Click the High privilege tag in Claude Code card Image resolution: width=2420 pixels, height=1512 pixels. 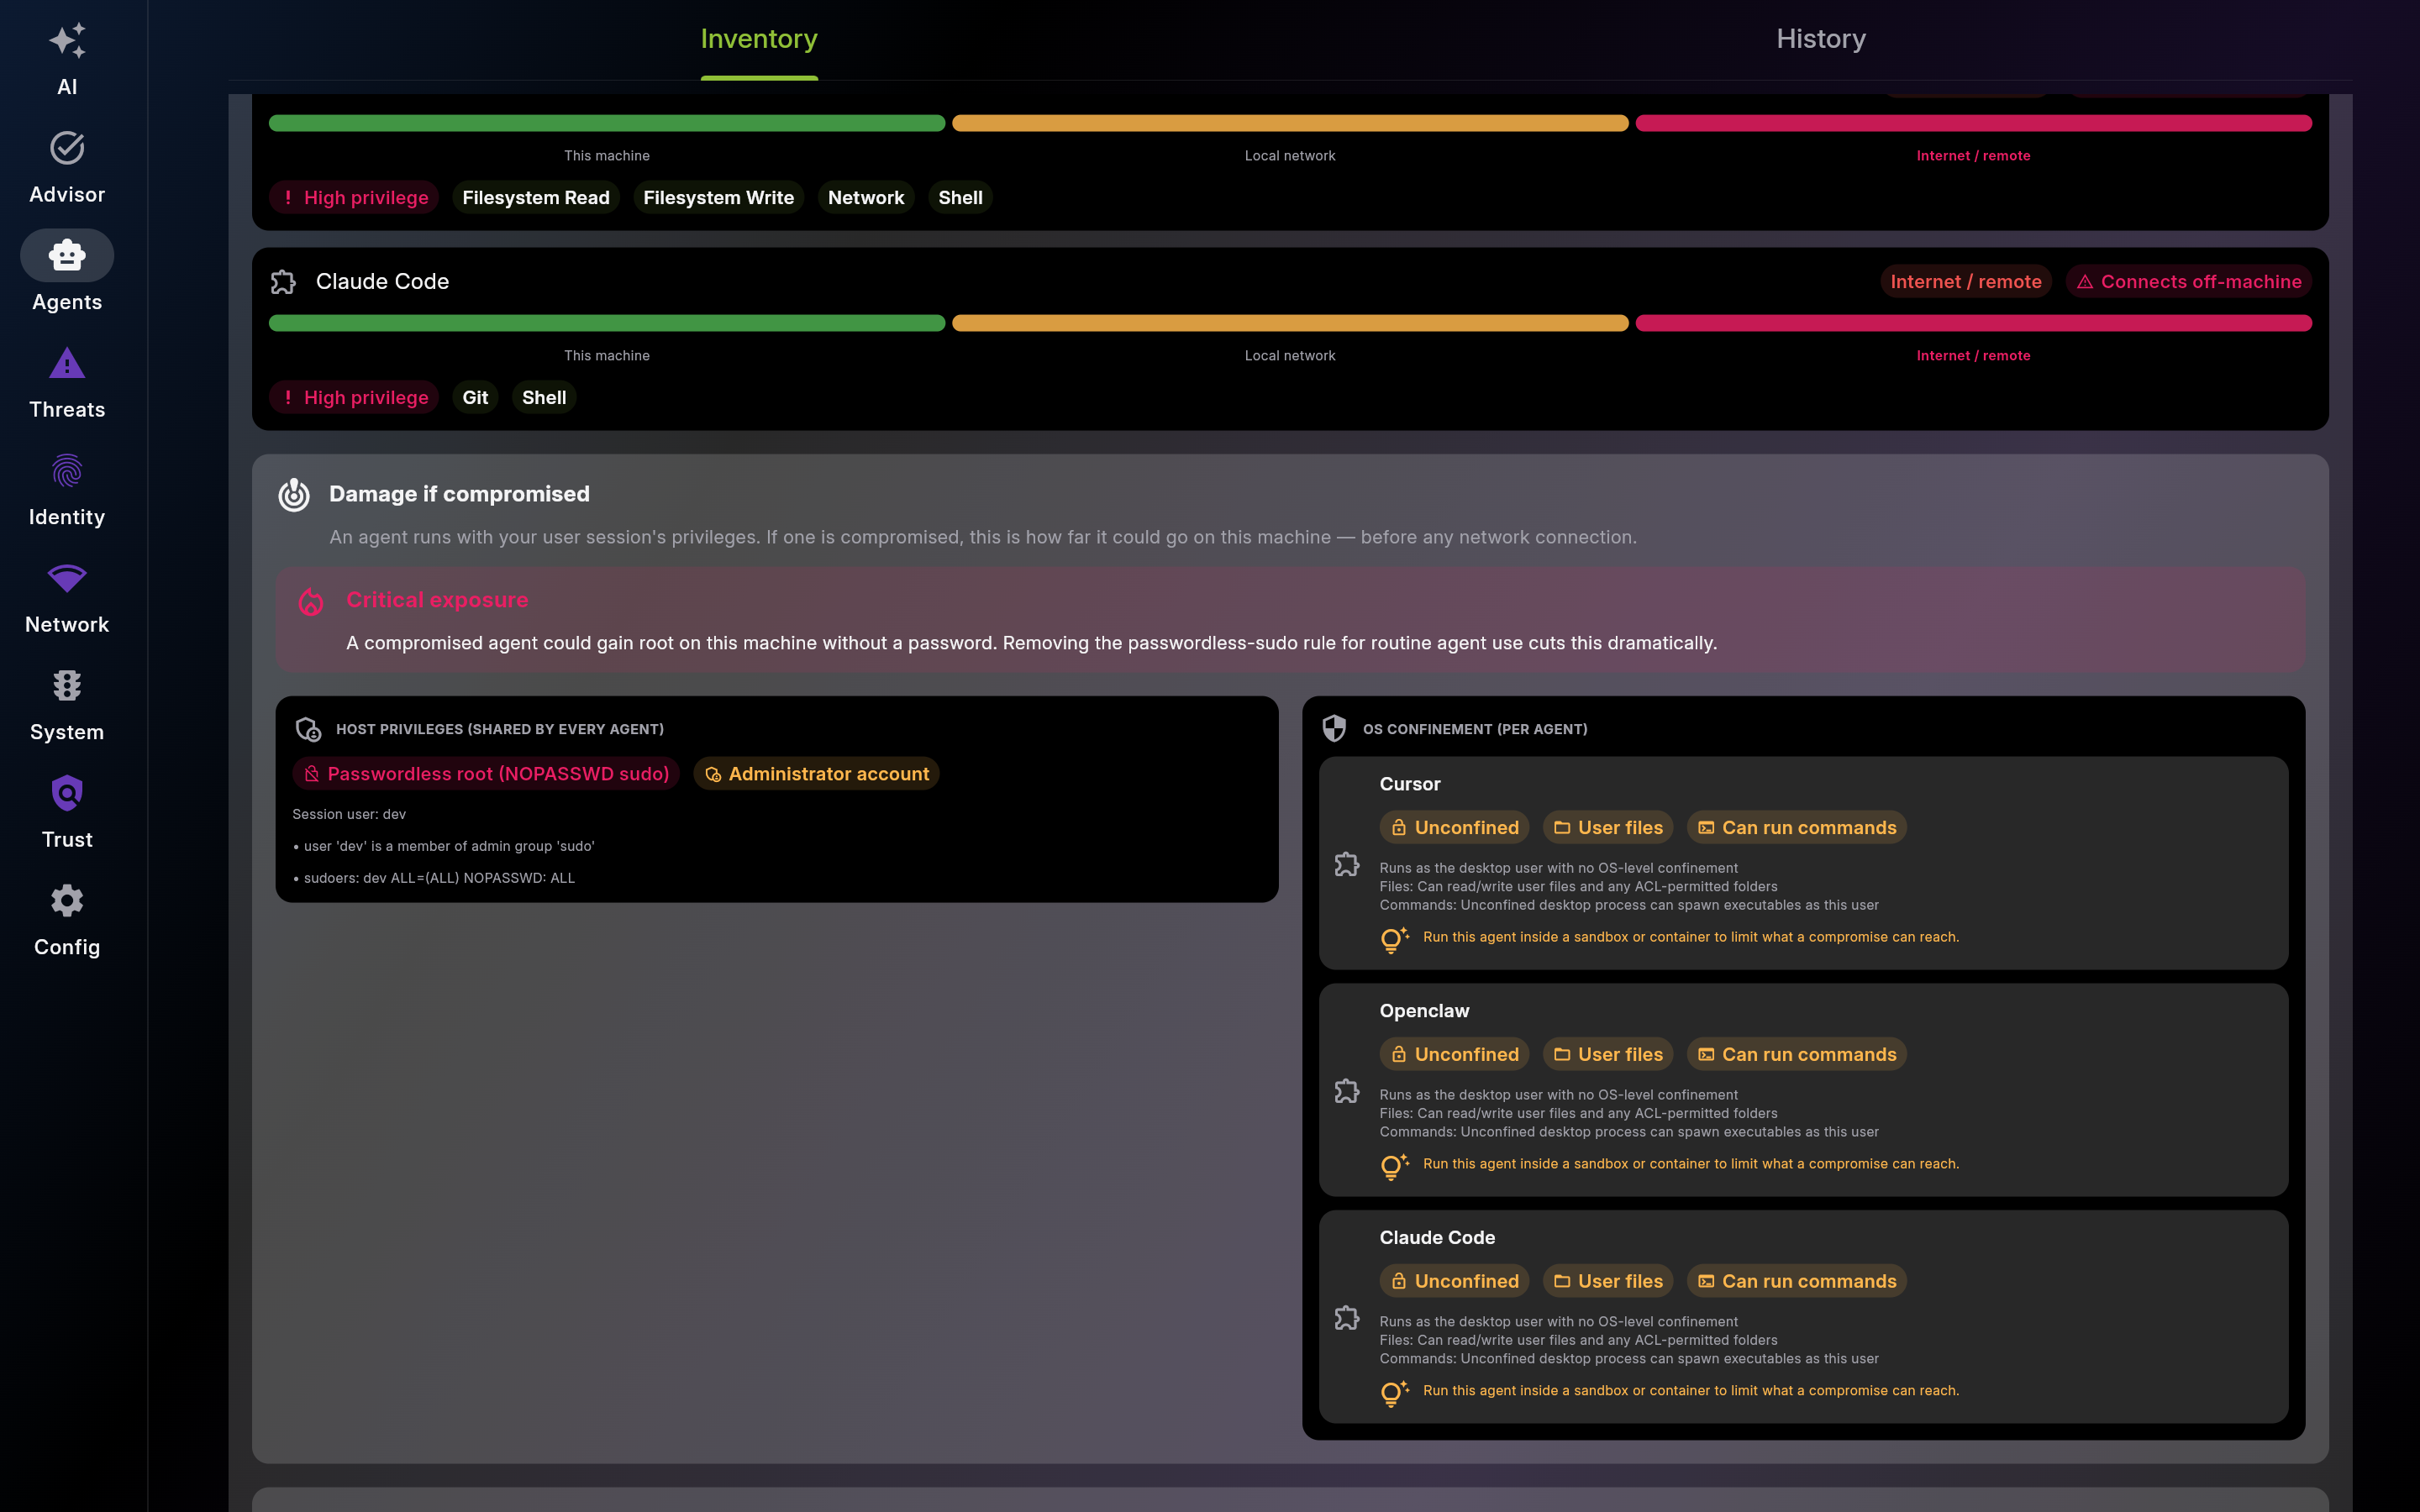click(354, 398)
